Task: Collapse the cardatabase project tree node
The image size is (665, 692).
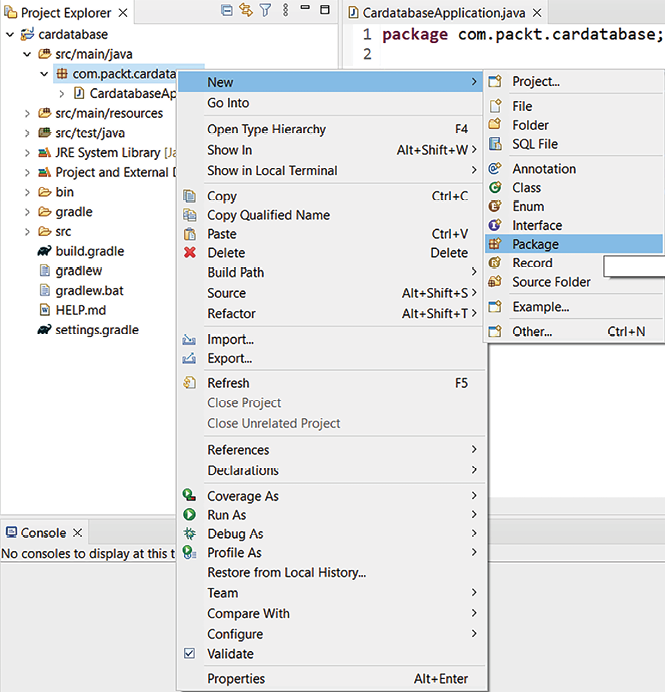Action: pyautogui.click(x=10, y=34)
